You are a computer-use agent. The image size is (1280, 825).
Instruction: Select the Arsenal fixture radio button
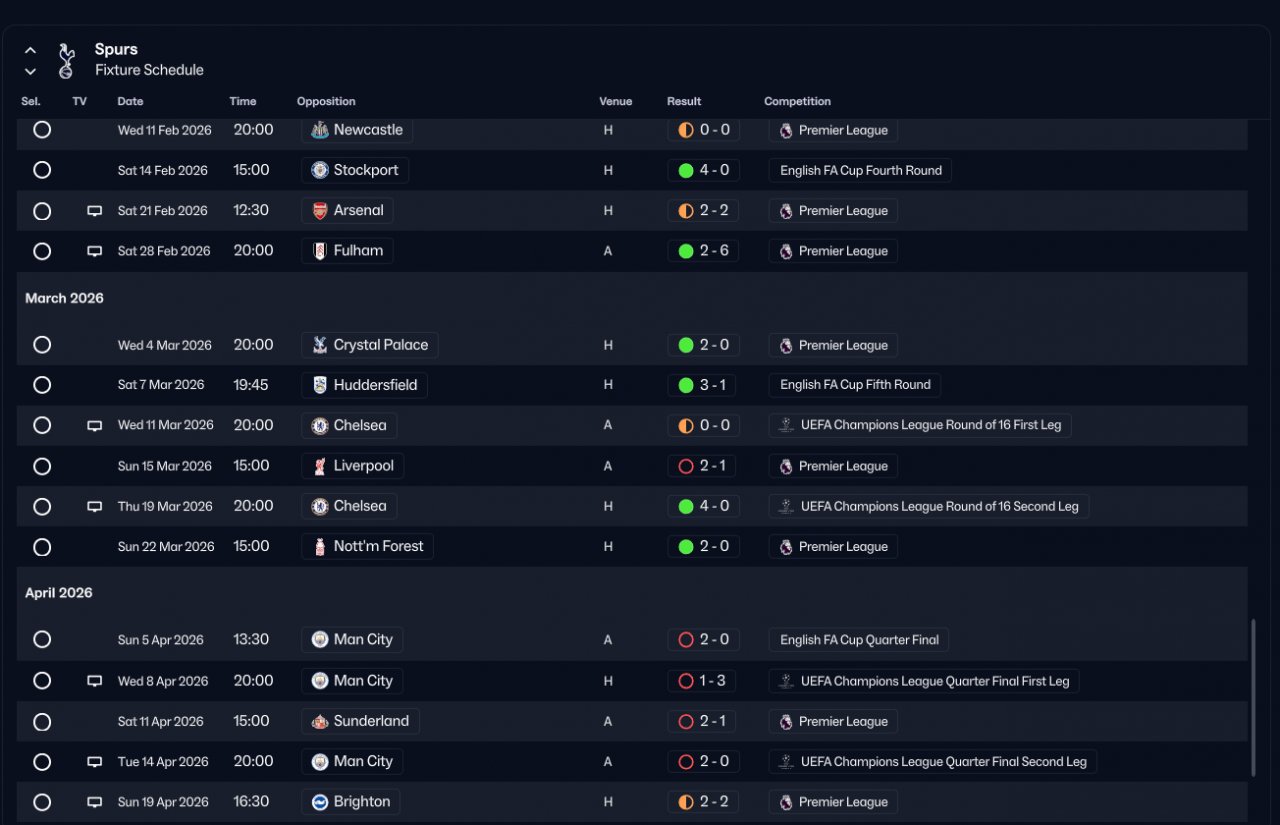click(42, 211)
